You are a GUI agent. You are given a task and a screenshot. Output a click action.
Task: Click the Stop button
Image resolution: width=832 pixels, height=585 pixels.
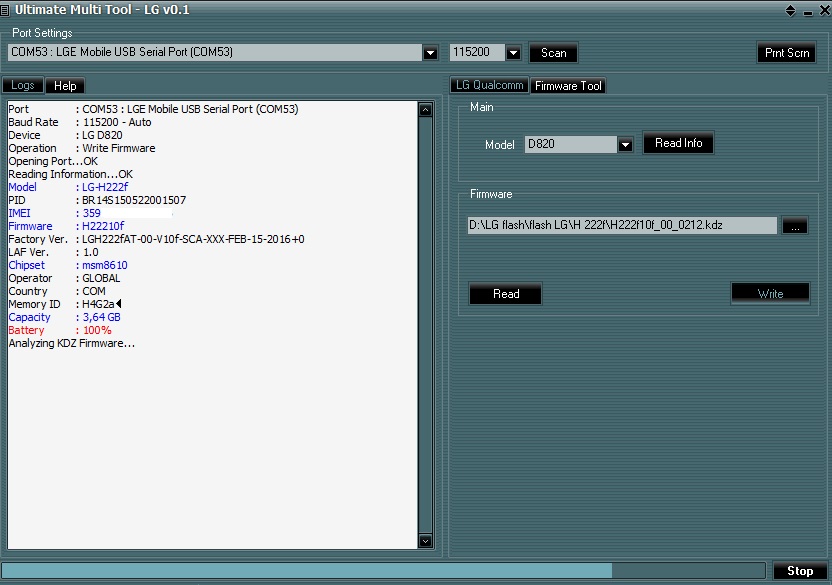click(x=800, y=571)
